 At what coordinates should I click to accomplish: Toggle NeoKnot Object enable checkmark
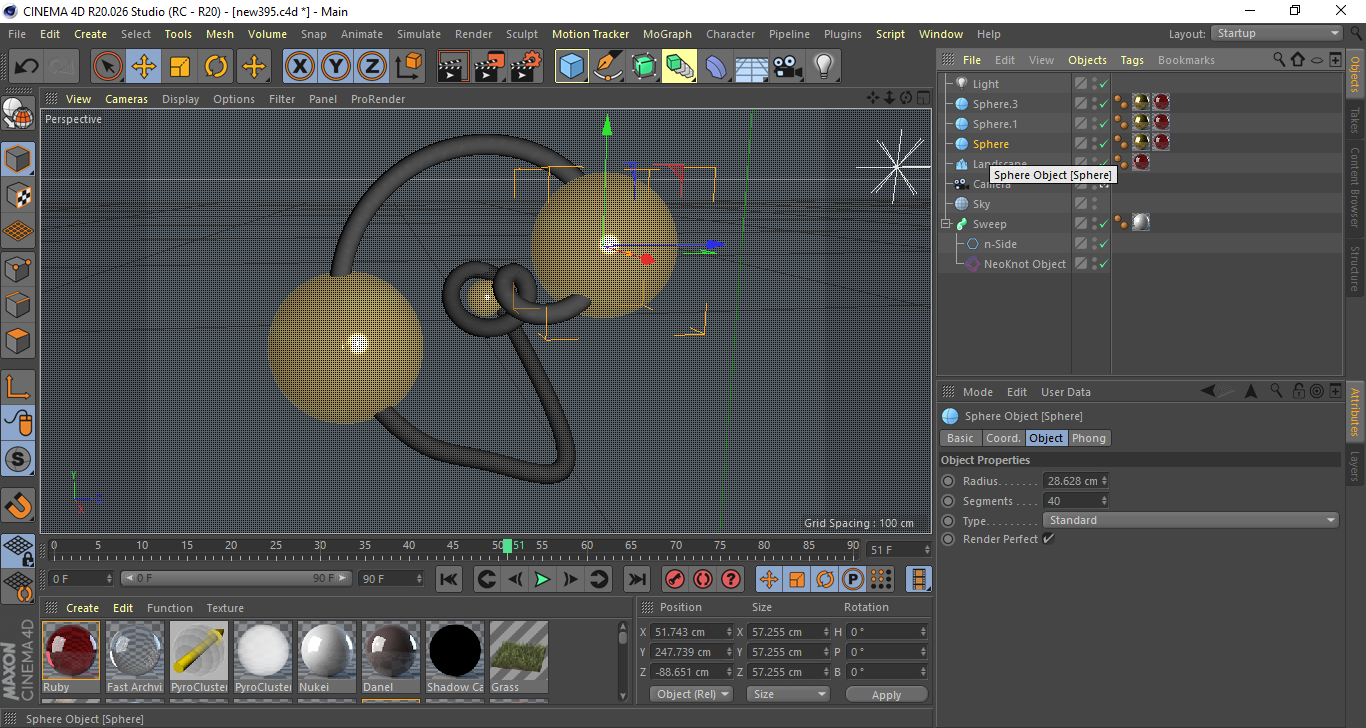coord(1103,264)
